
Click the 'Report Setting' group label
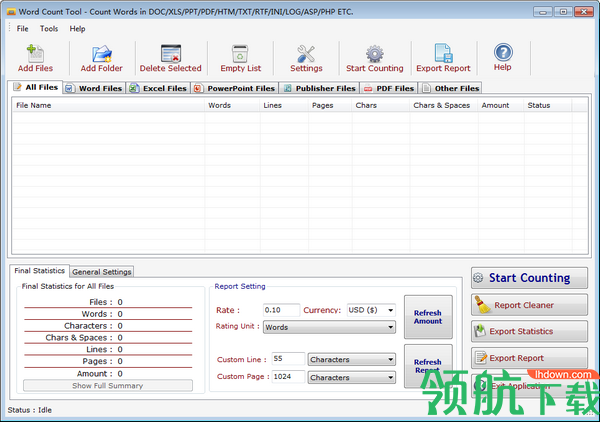click(x=240, y=286)
